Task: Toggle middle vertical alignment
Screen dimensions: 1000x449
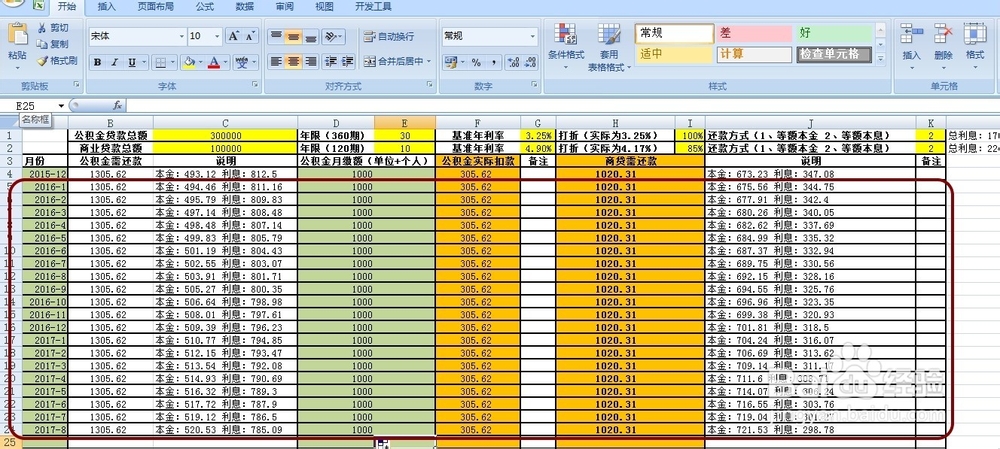Action: coord(293,36)
